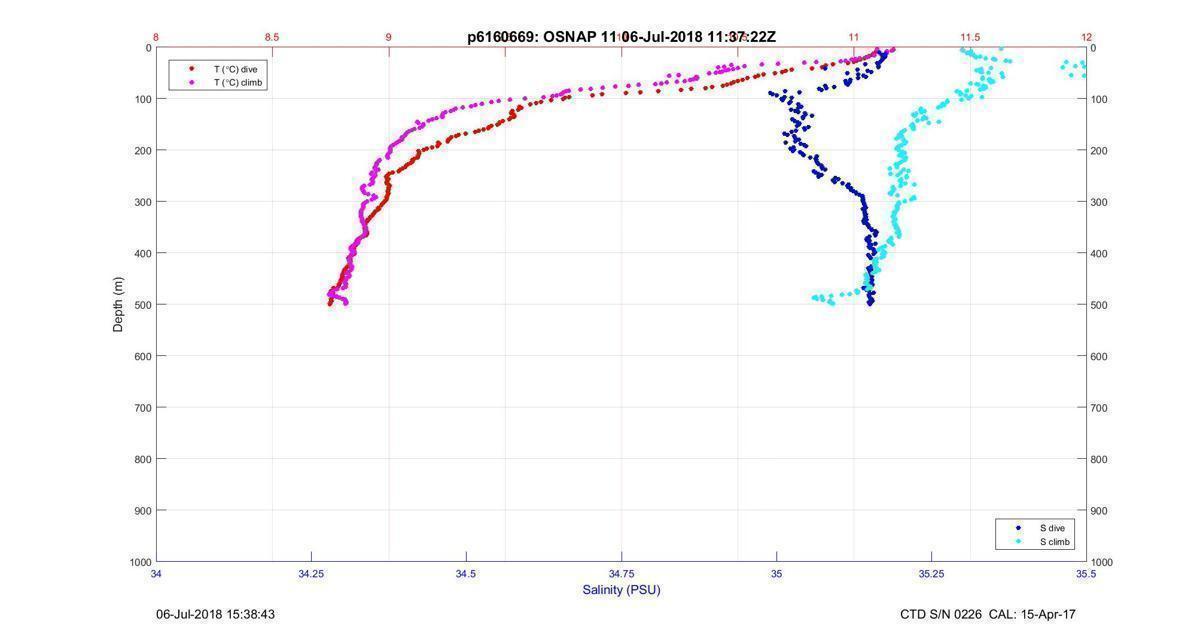Click the 34.75 salinity tick label
This screenshot has width=1200, height=632.
point(621,574)
